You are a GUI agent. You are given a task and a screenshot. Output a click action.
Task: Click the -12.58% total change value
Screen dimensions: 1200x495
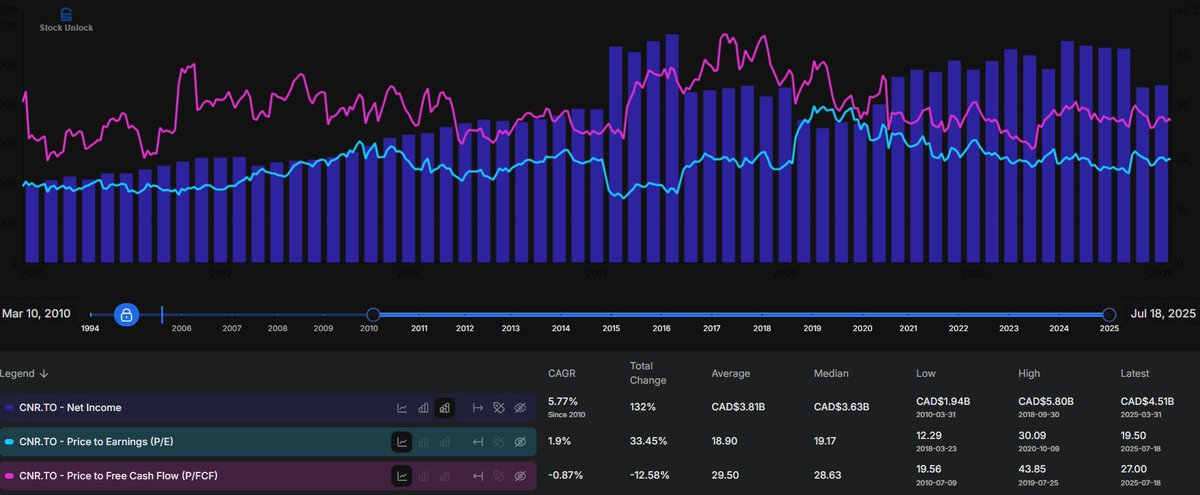point(650,474)
